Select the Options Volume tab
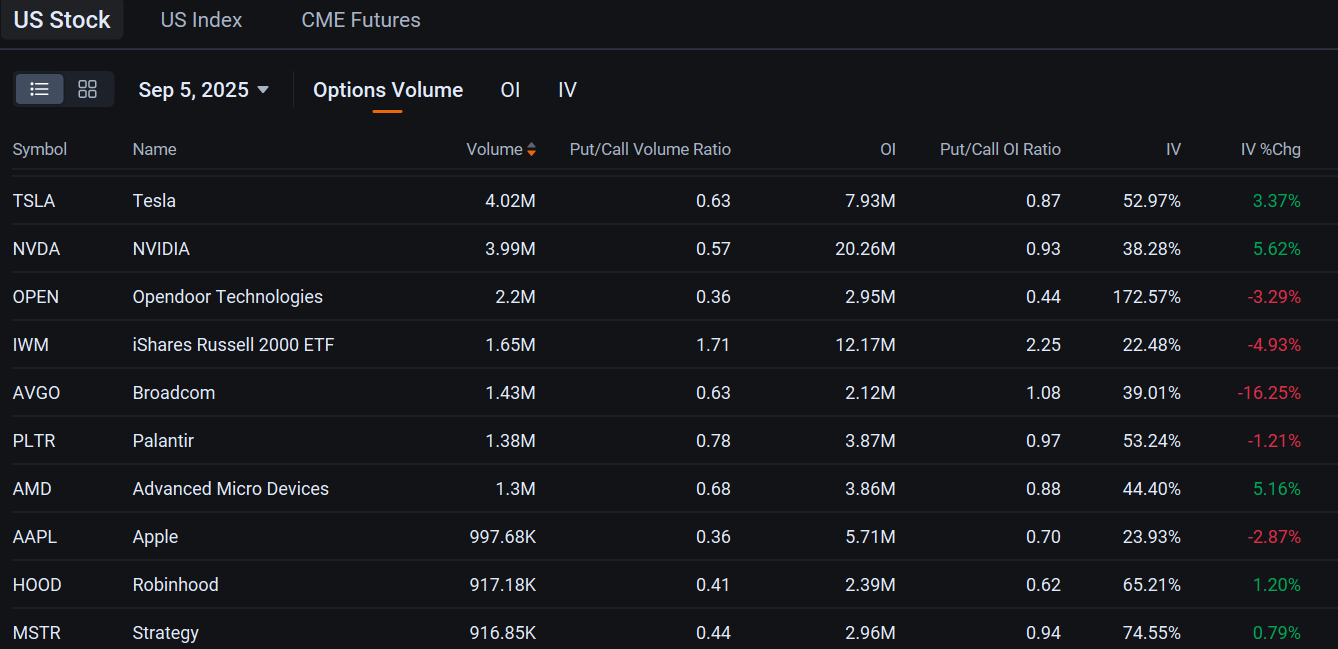This screenshot has width=1338, height=649. coord(387,89)
